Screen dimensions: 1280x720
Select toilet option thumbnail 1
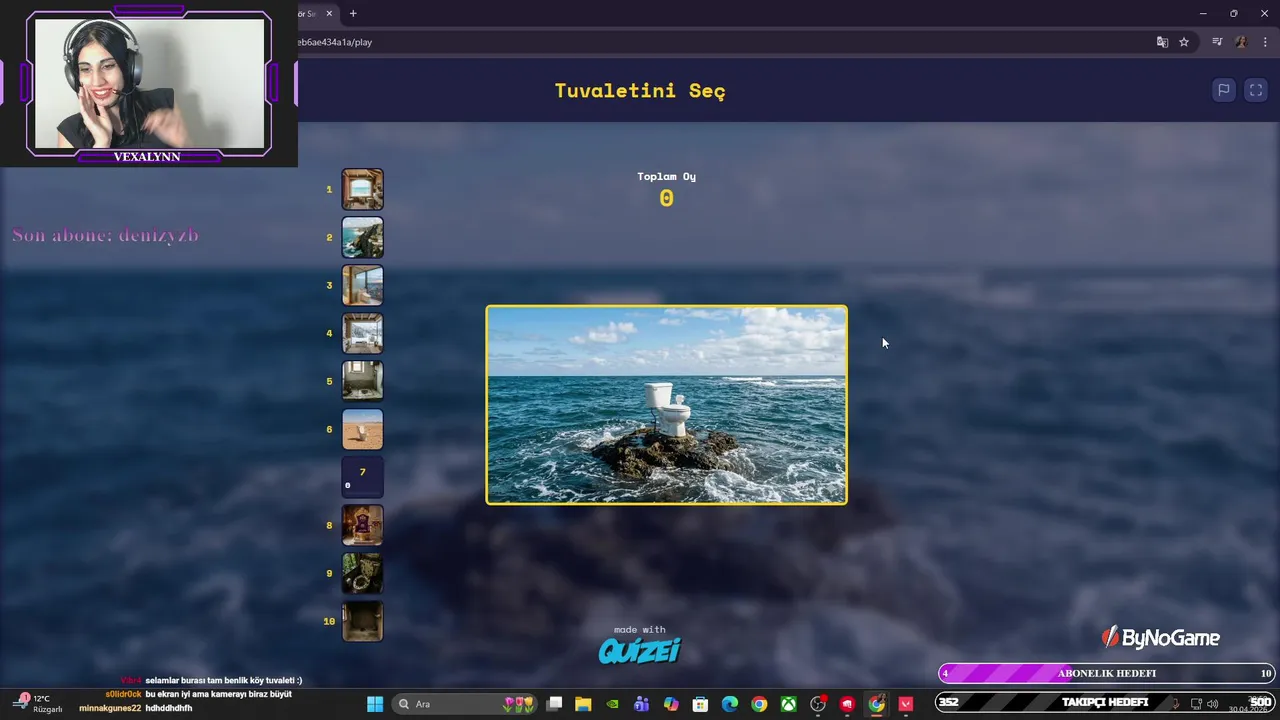(362, 189)
